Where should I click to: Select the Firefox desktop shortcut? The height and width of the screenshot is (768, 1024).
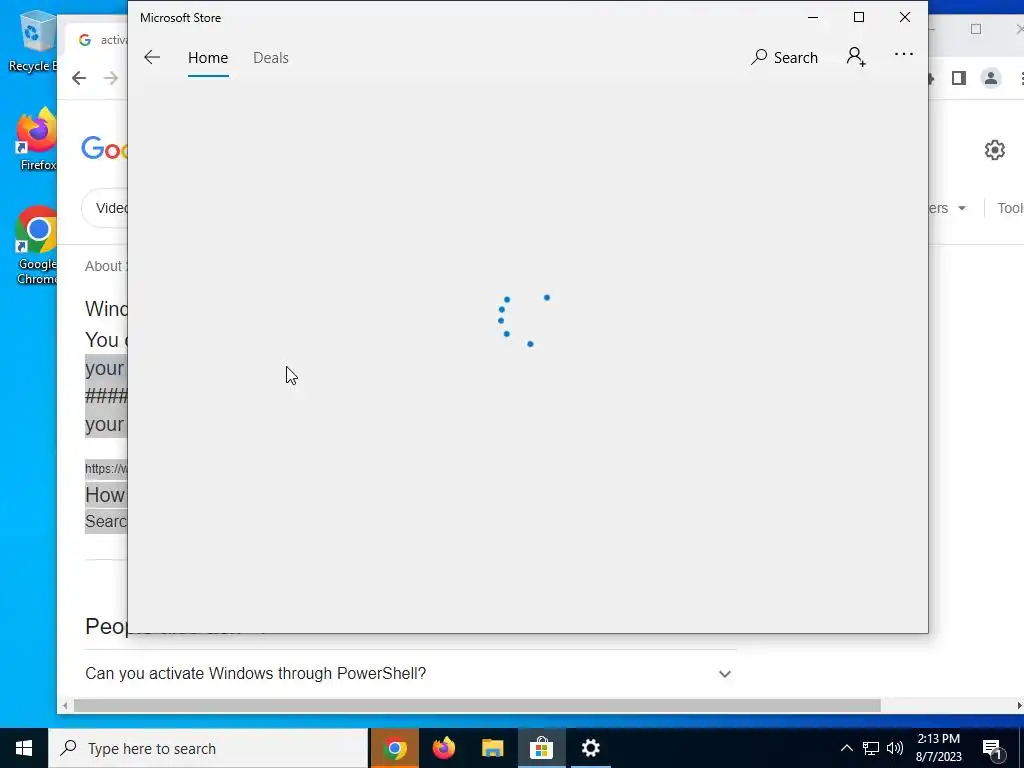coord(37,140)
